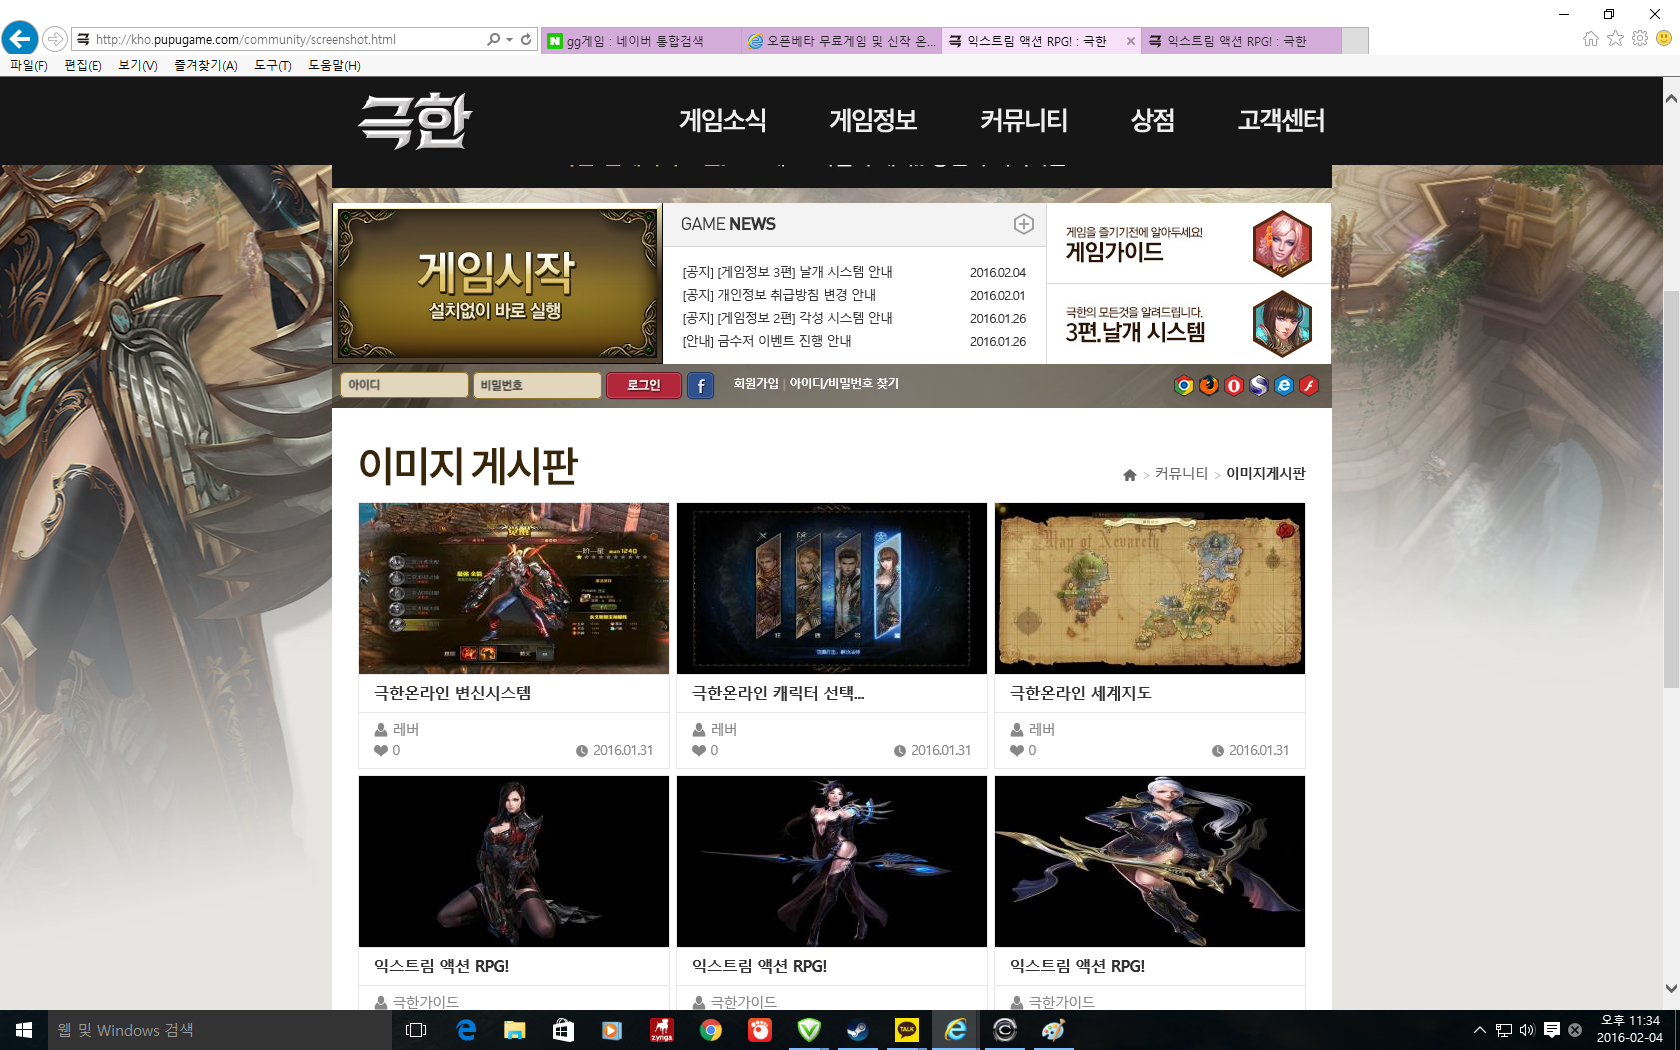
Task: Click the 커뮤니티 breadcrumb link
Action: click(x=1181, y=474)
